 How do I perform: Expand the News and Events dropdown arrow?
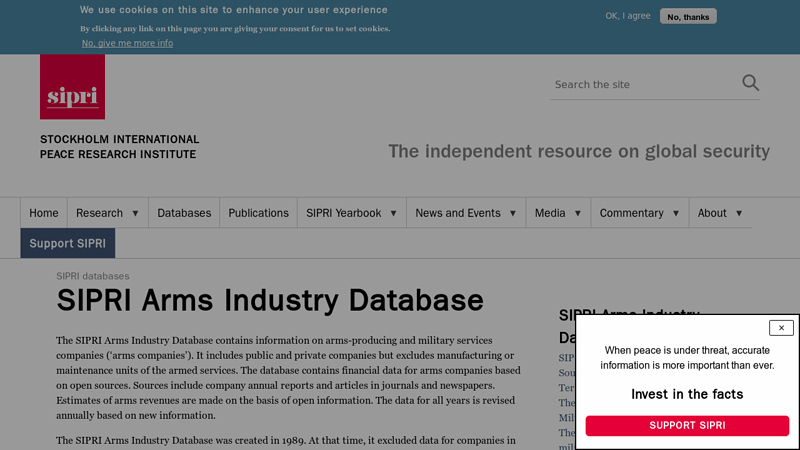513,213
